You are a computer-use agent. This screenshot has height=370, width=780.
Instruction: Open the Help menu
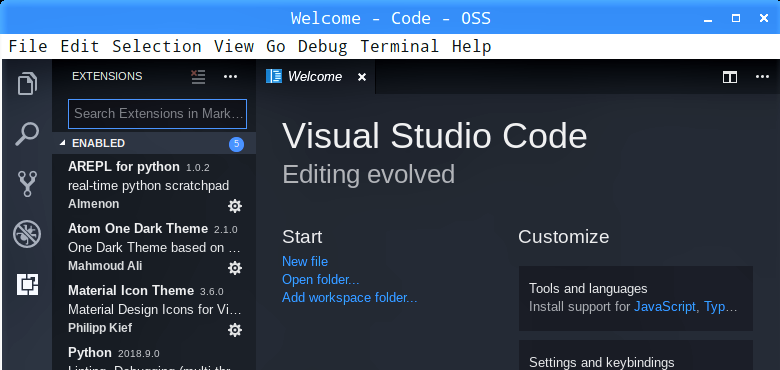[472, 46]
